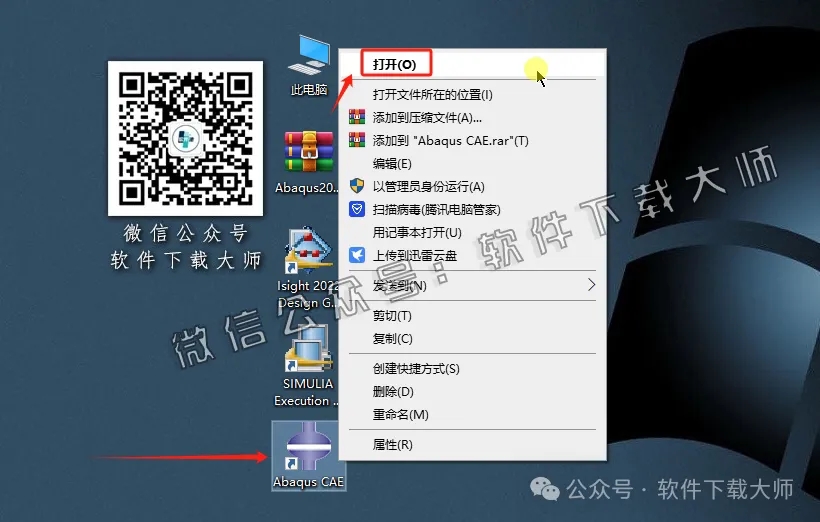Choose 编辑(E) in the context menu
Image resolution: width=820 pixels, height=522 pixels.
click(473, 164)
